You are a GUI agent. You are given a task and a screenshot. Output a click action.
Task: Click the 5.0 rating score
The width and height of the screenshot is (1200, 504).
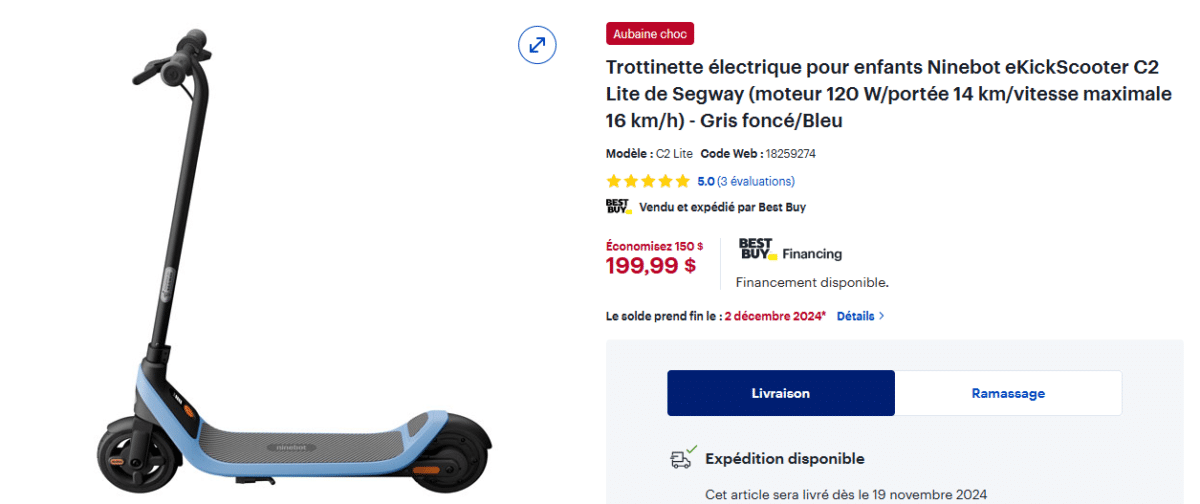click(706, 181)
